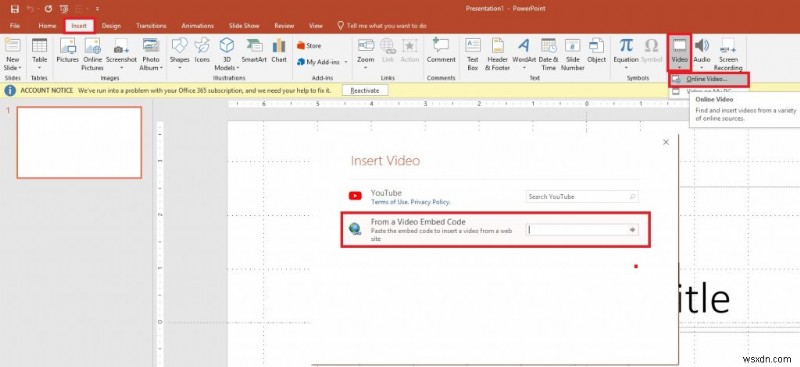800x367 pixels.
Task: Switch to the Home tab
Action: coord(47,26)
